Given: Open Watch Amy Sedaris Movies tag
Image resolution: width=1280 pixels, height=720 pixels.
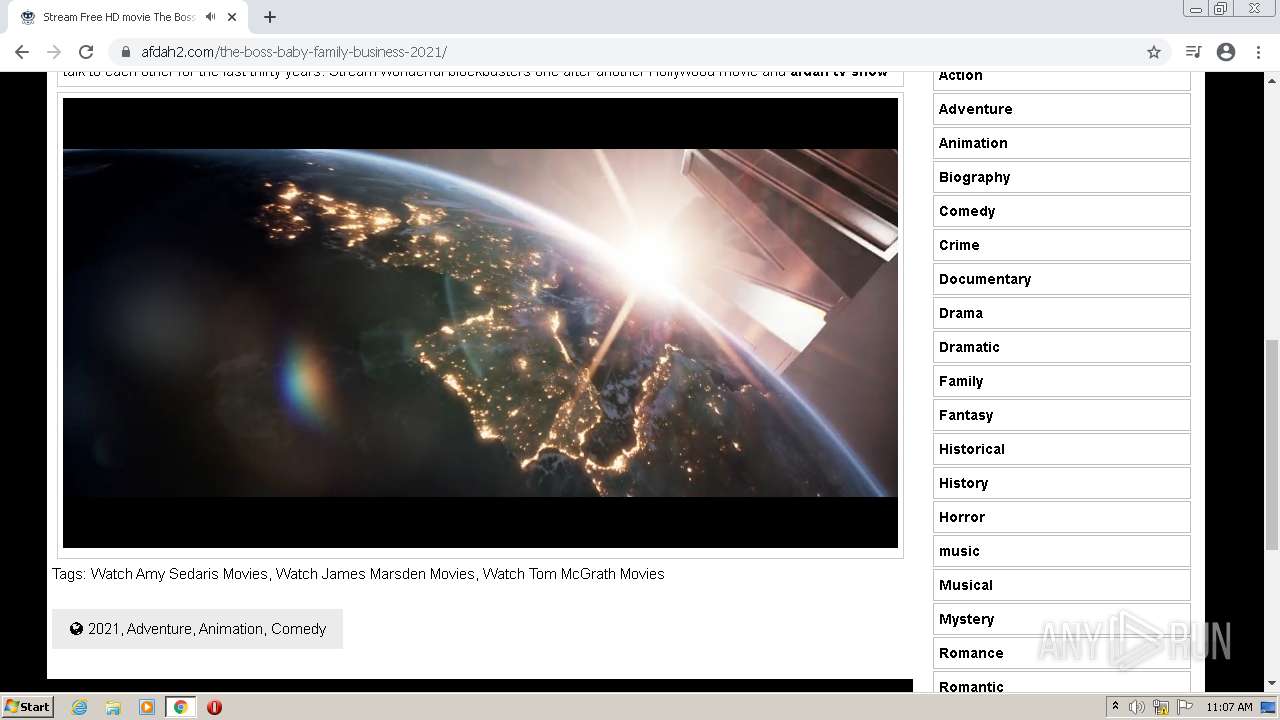Looking at the screenshot, I should tap(179, 574).
